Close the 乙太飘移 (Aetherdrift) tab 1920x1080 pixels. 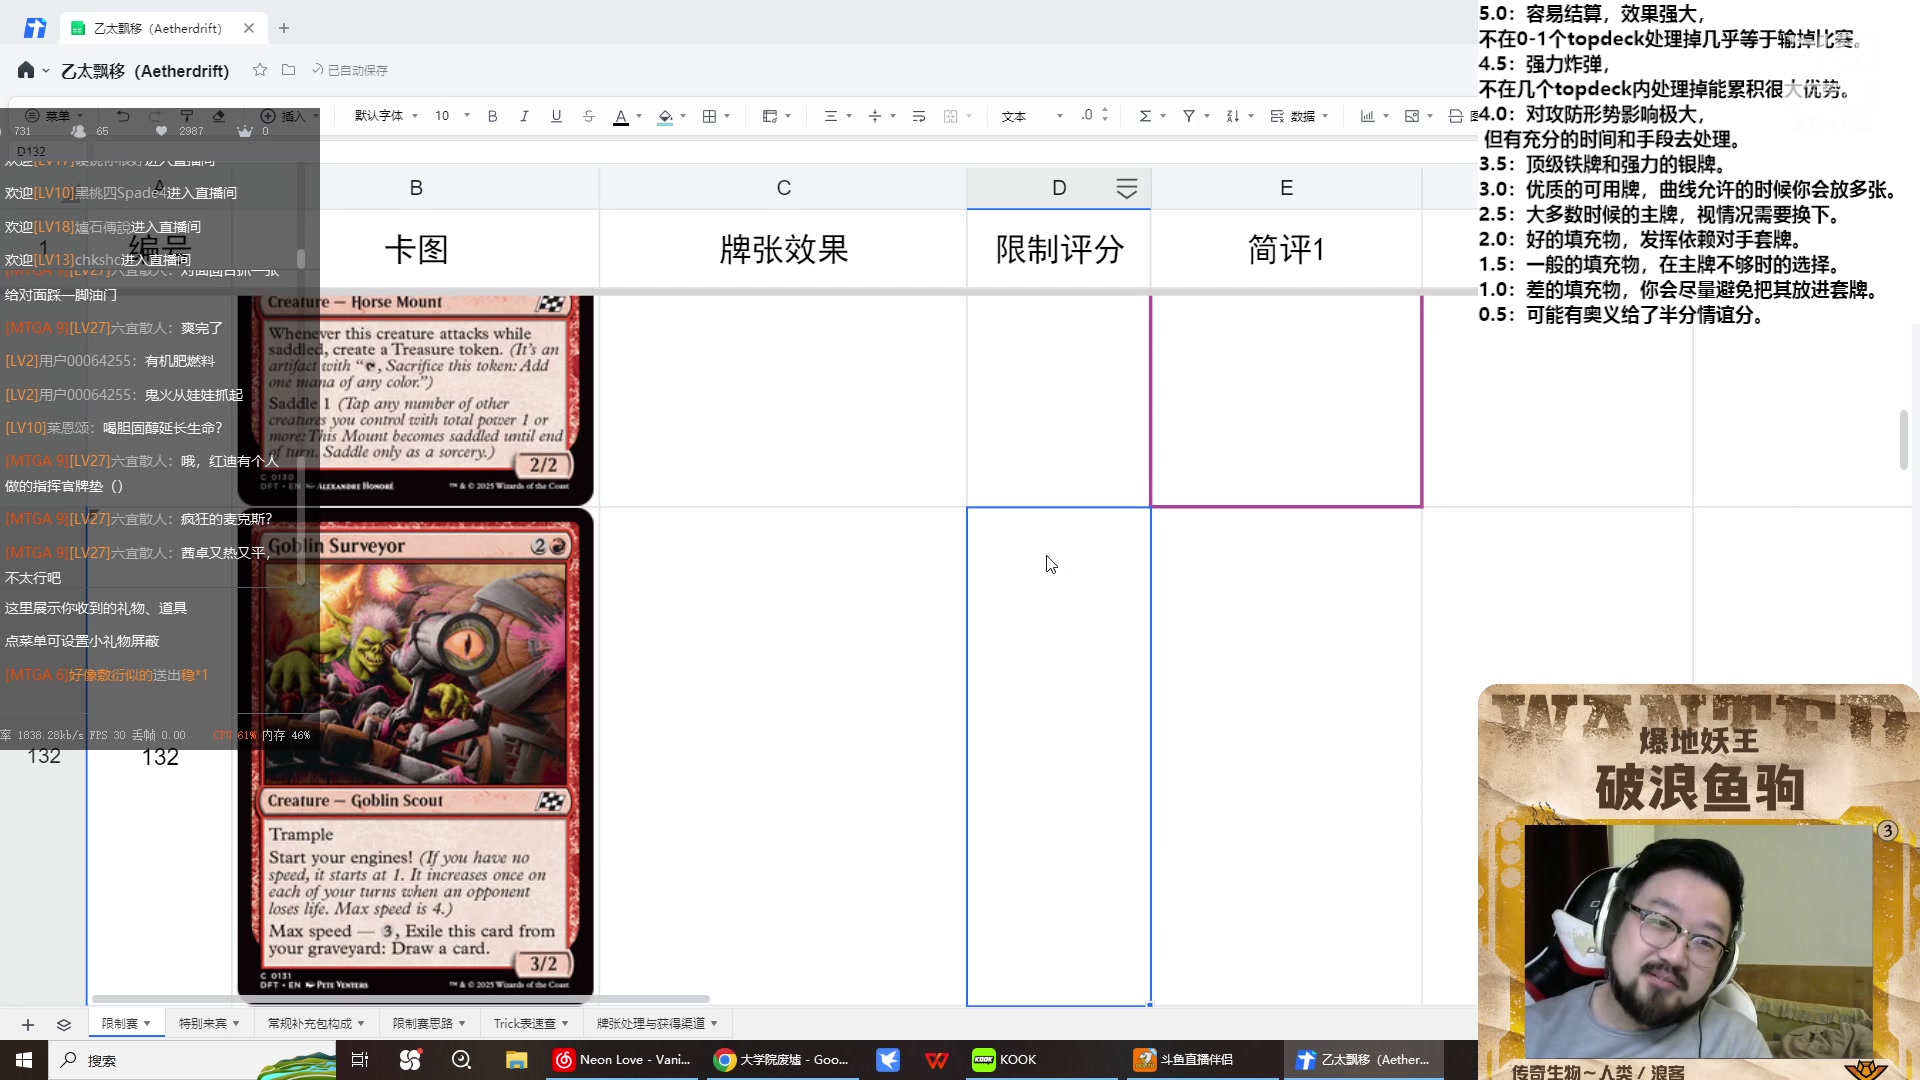[249, 28]
